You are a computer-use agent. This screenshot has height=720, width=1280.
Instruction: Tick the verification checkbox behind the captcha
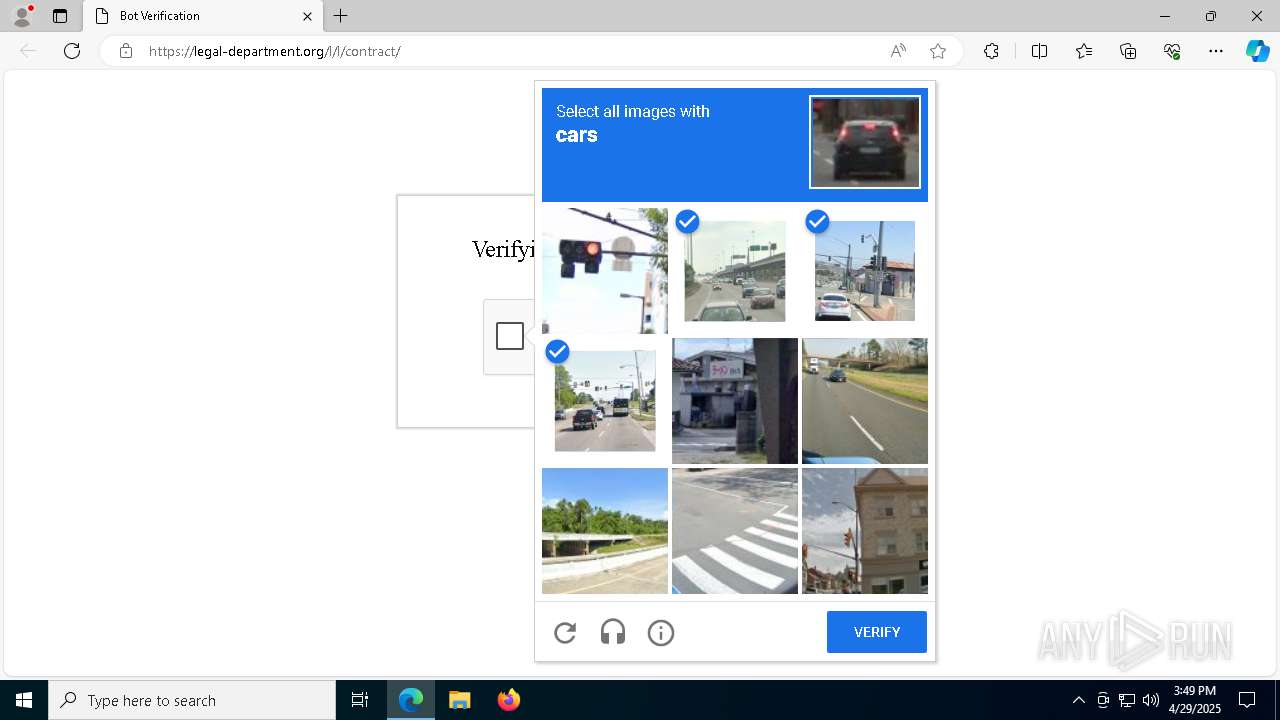coord(510,336)
